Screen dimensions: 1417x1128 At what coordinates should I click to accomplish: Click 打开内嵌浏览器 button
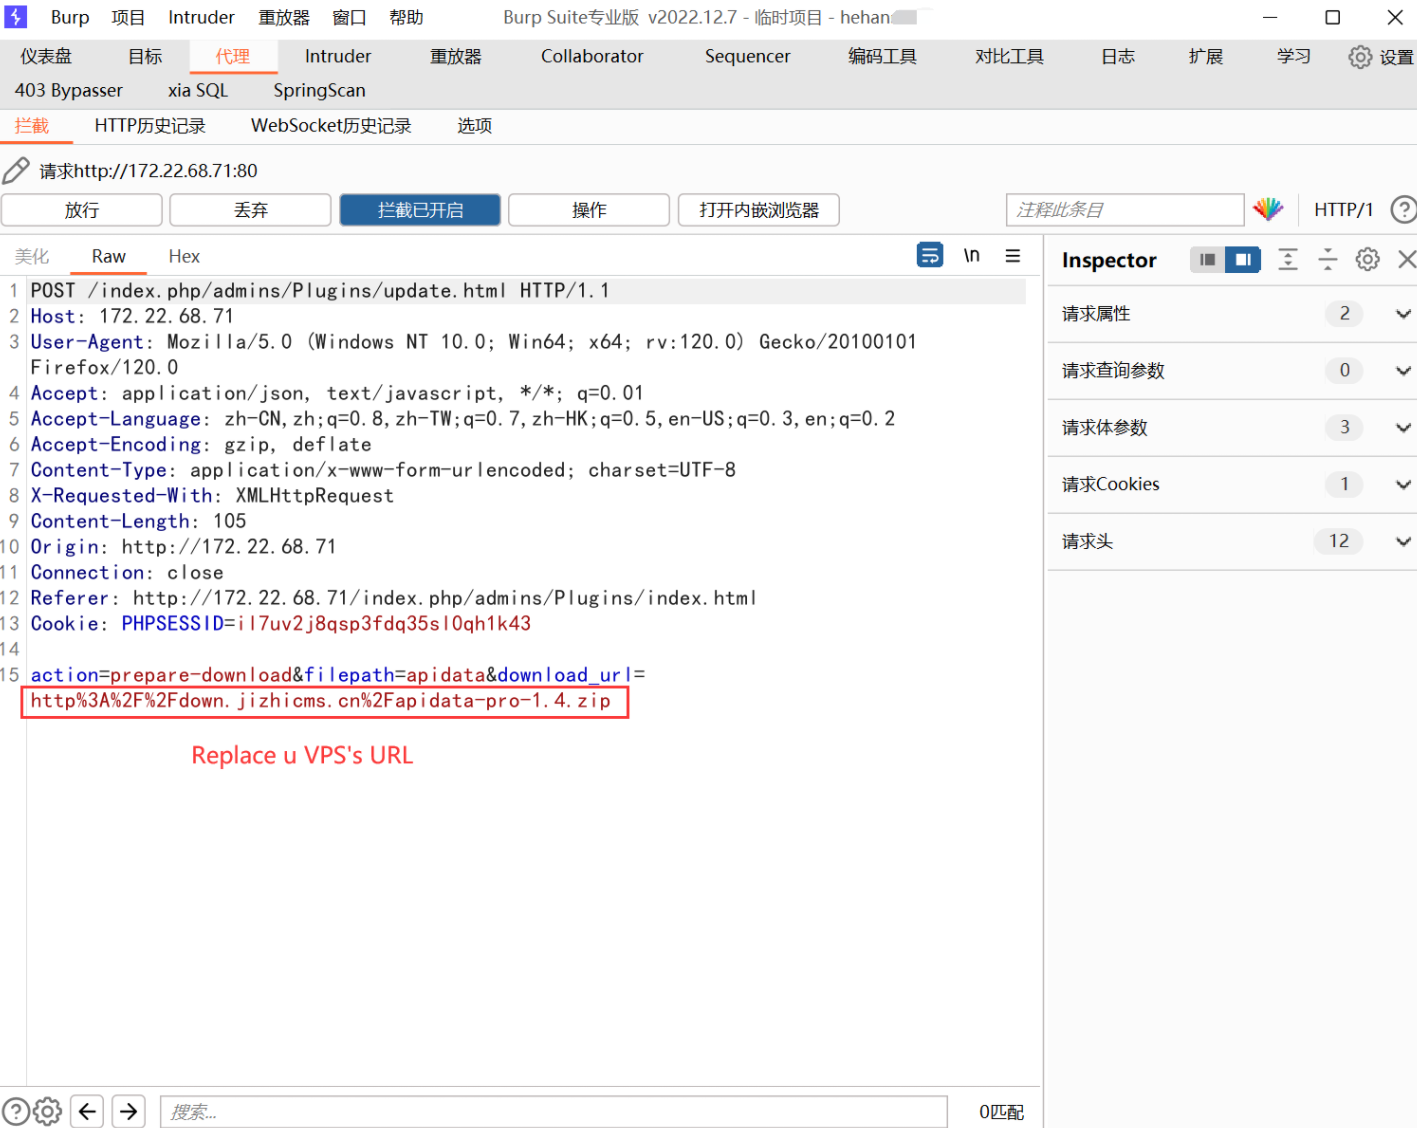(759, 210)
